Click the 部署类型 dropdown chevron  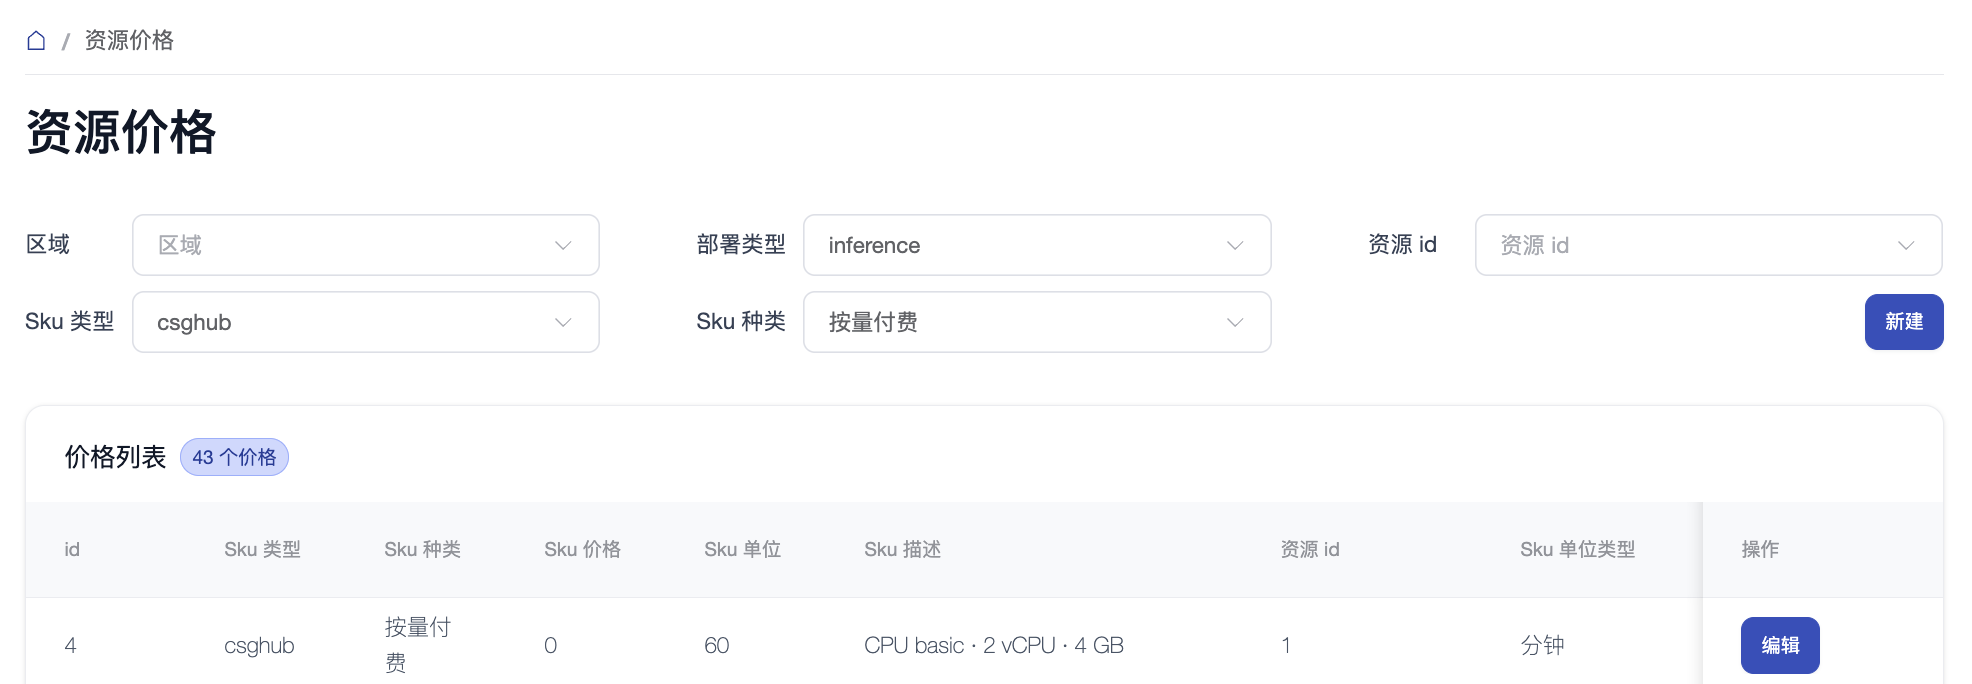[1234, 245]
